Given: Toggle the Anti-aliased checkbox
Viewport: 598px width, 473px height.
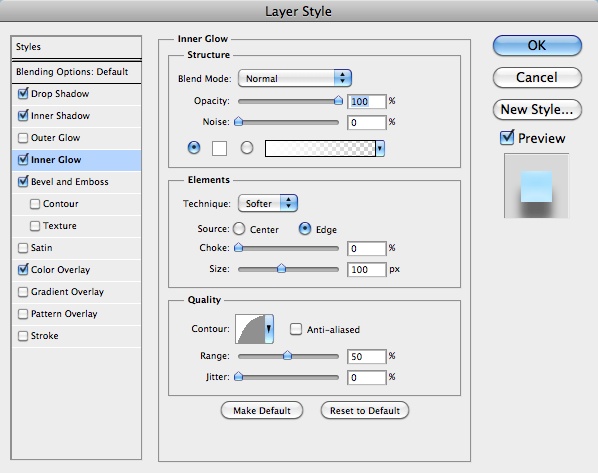Looking at the screenshot, I should pos(296,329).
